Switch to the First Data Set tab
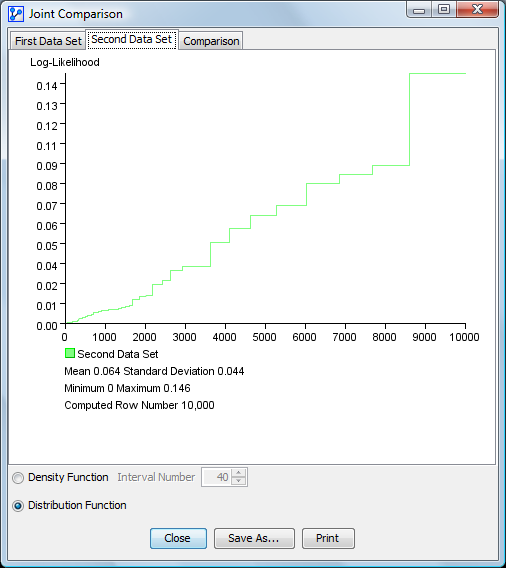 48,41
